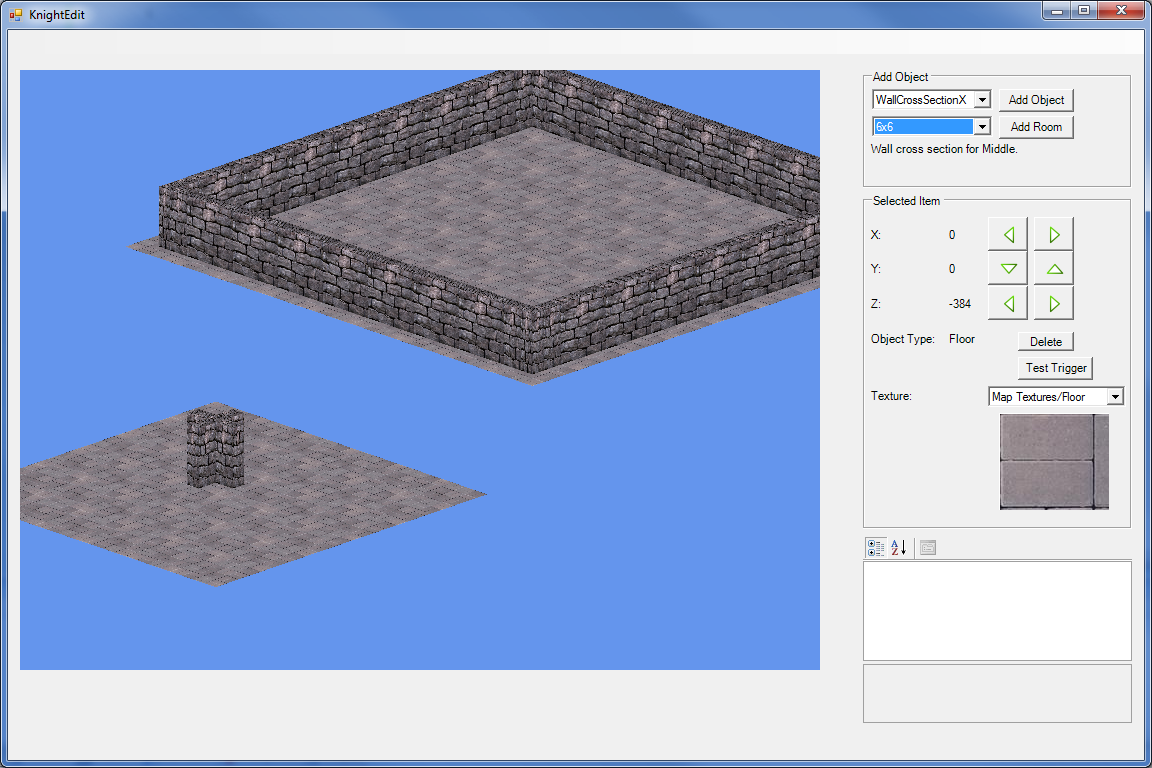This screenshot has width=1152, height=768.
Task: Click the left green arrow beside Z
Action: [1007, 302]
